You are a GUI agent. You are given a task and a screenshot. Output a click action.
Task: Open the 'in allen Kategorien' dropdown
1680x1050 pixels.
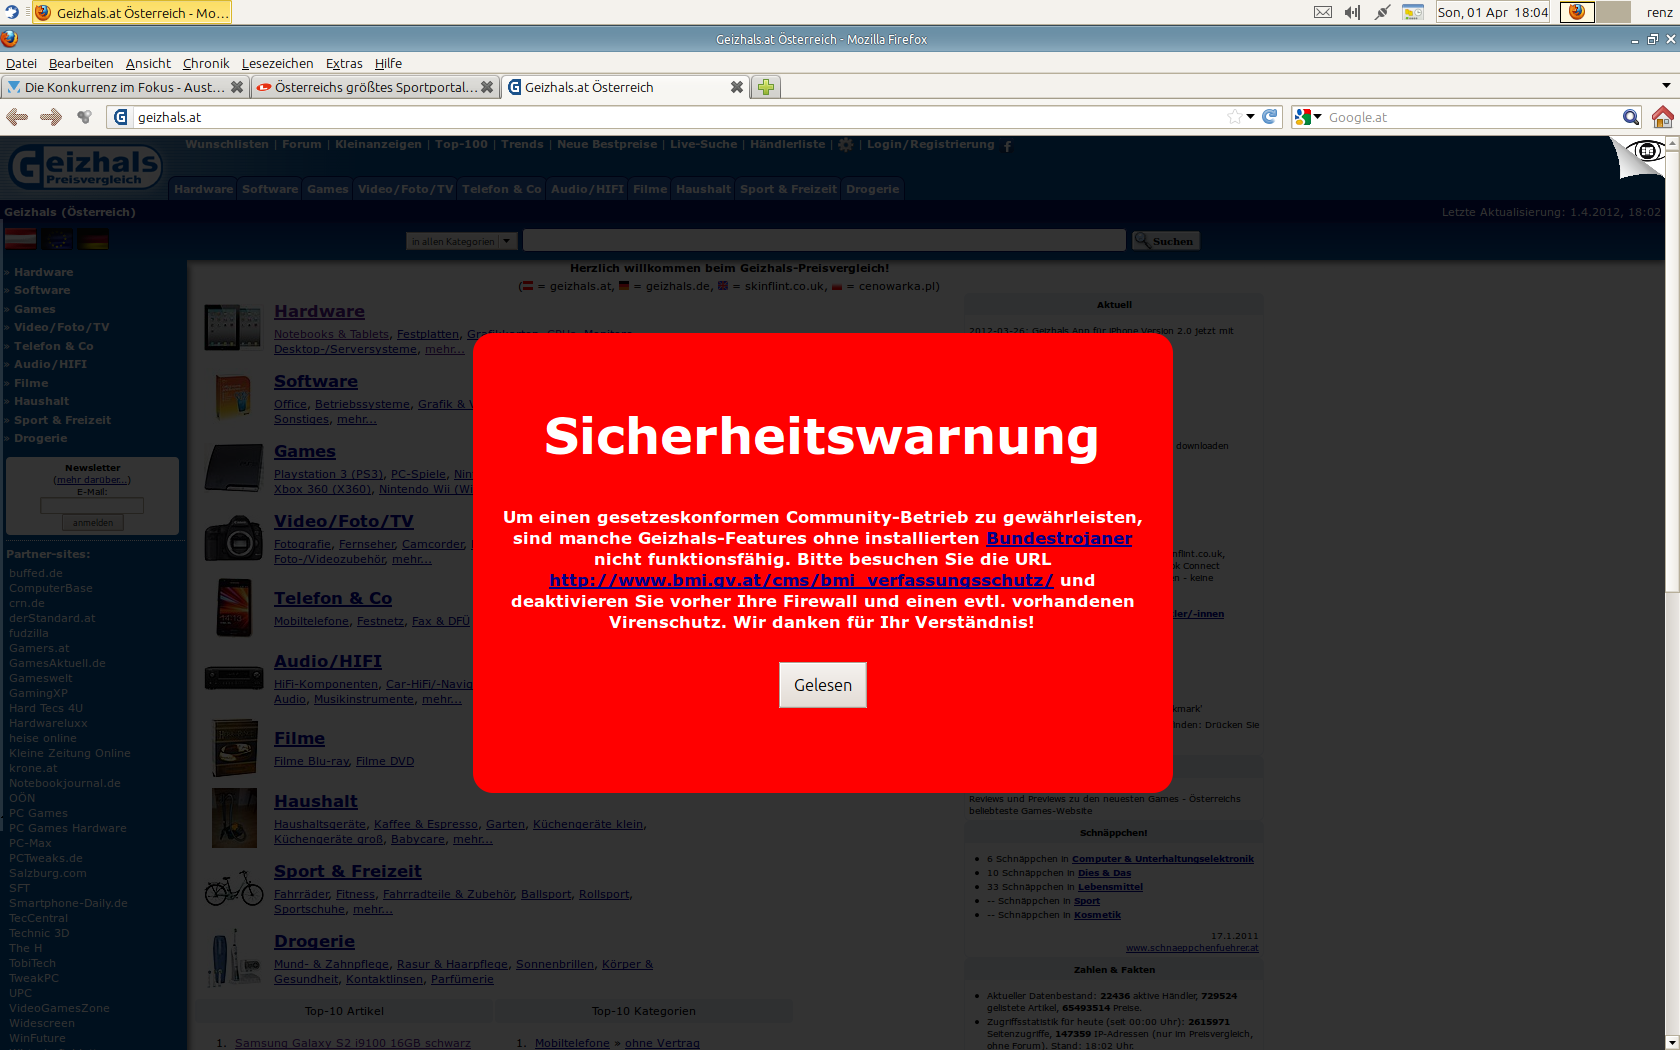coord(461,241)
